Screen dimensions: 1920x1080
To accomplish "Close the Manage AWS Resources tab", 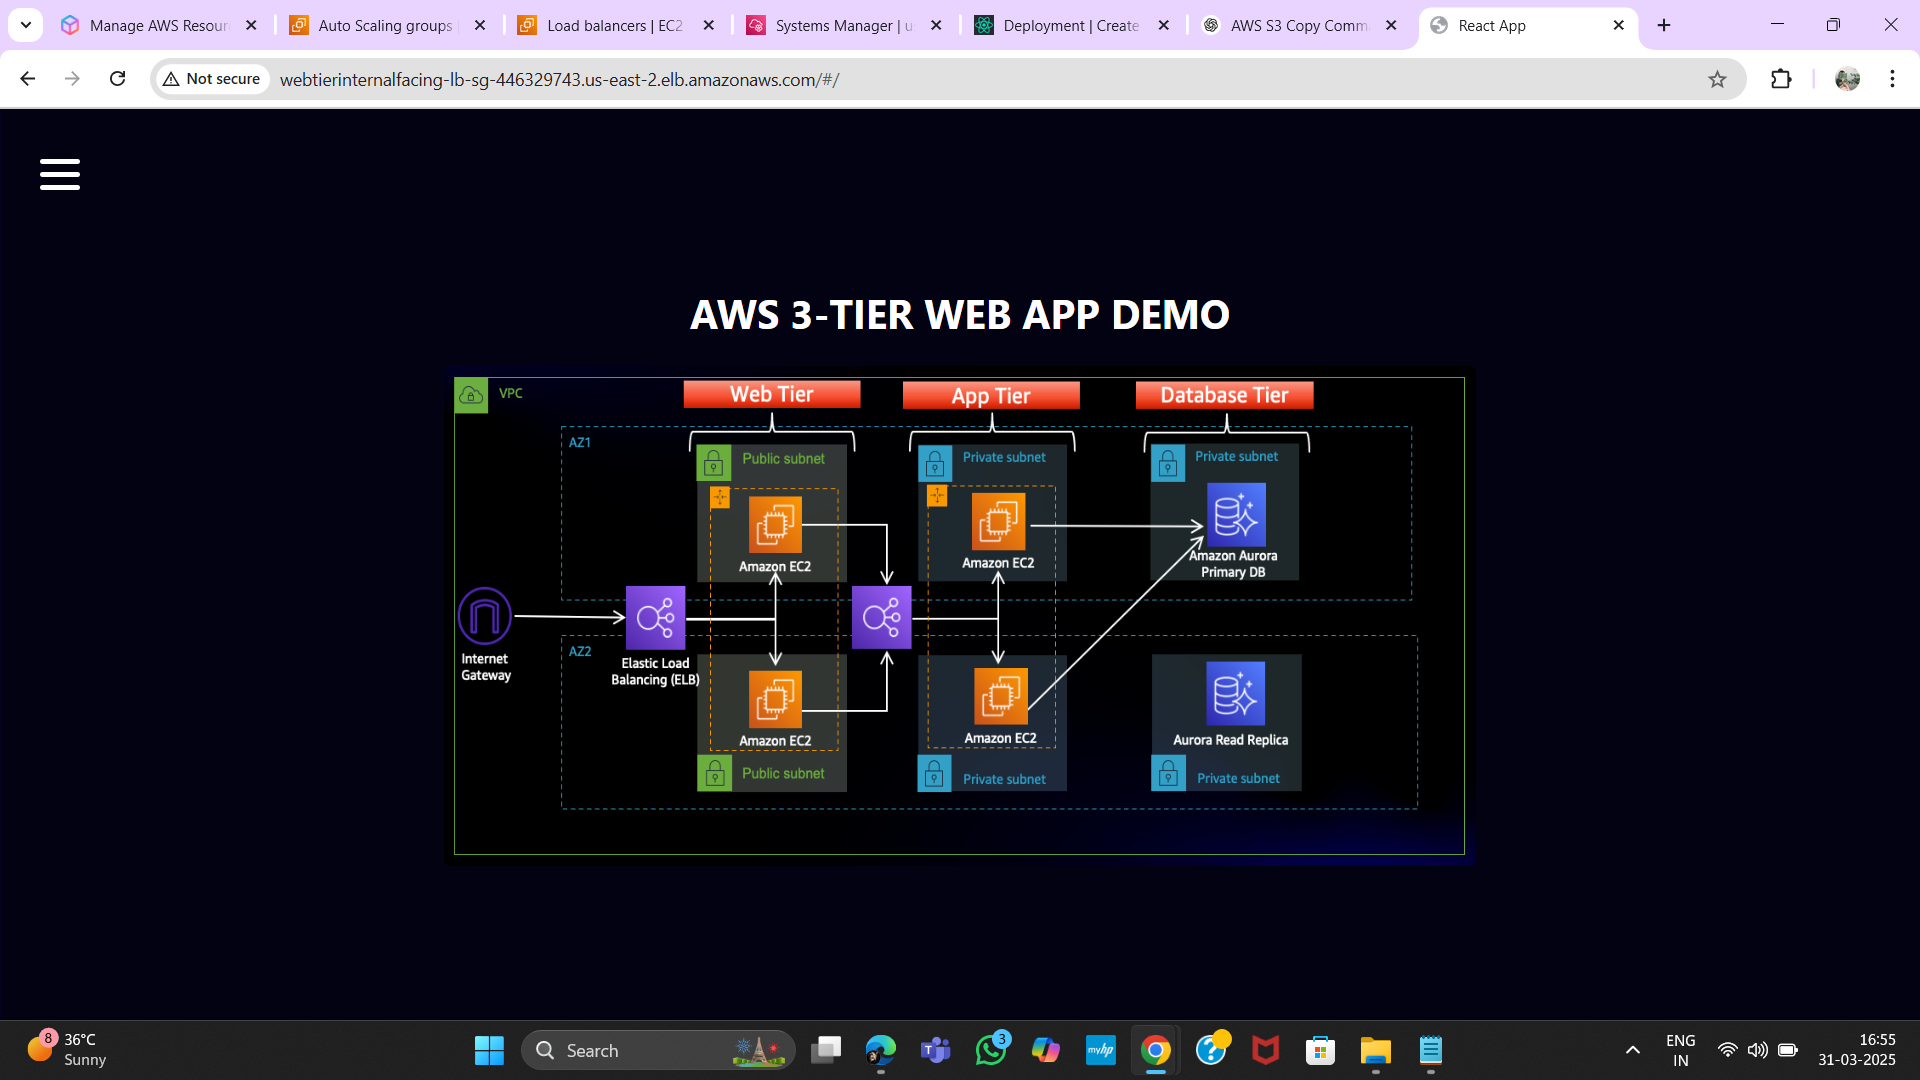I will click(x=251, y=25).
